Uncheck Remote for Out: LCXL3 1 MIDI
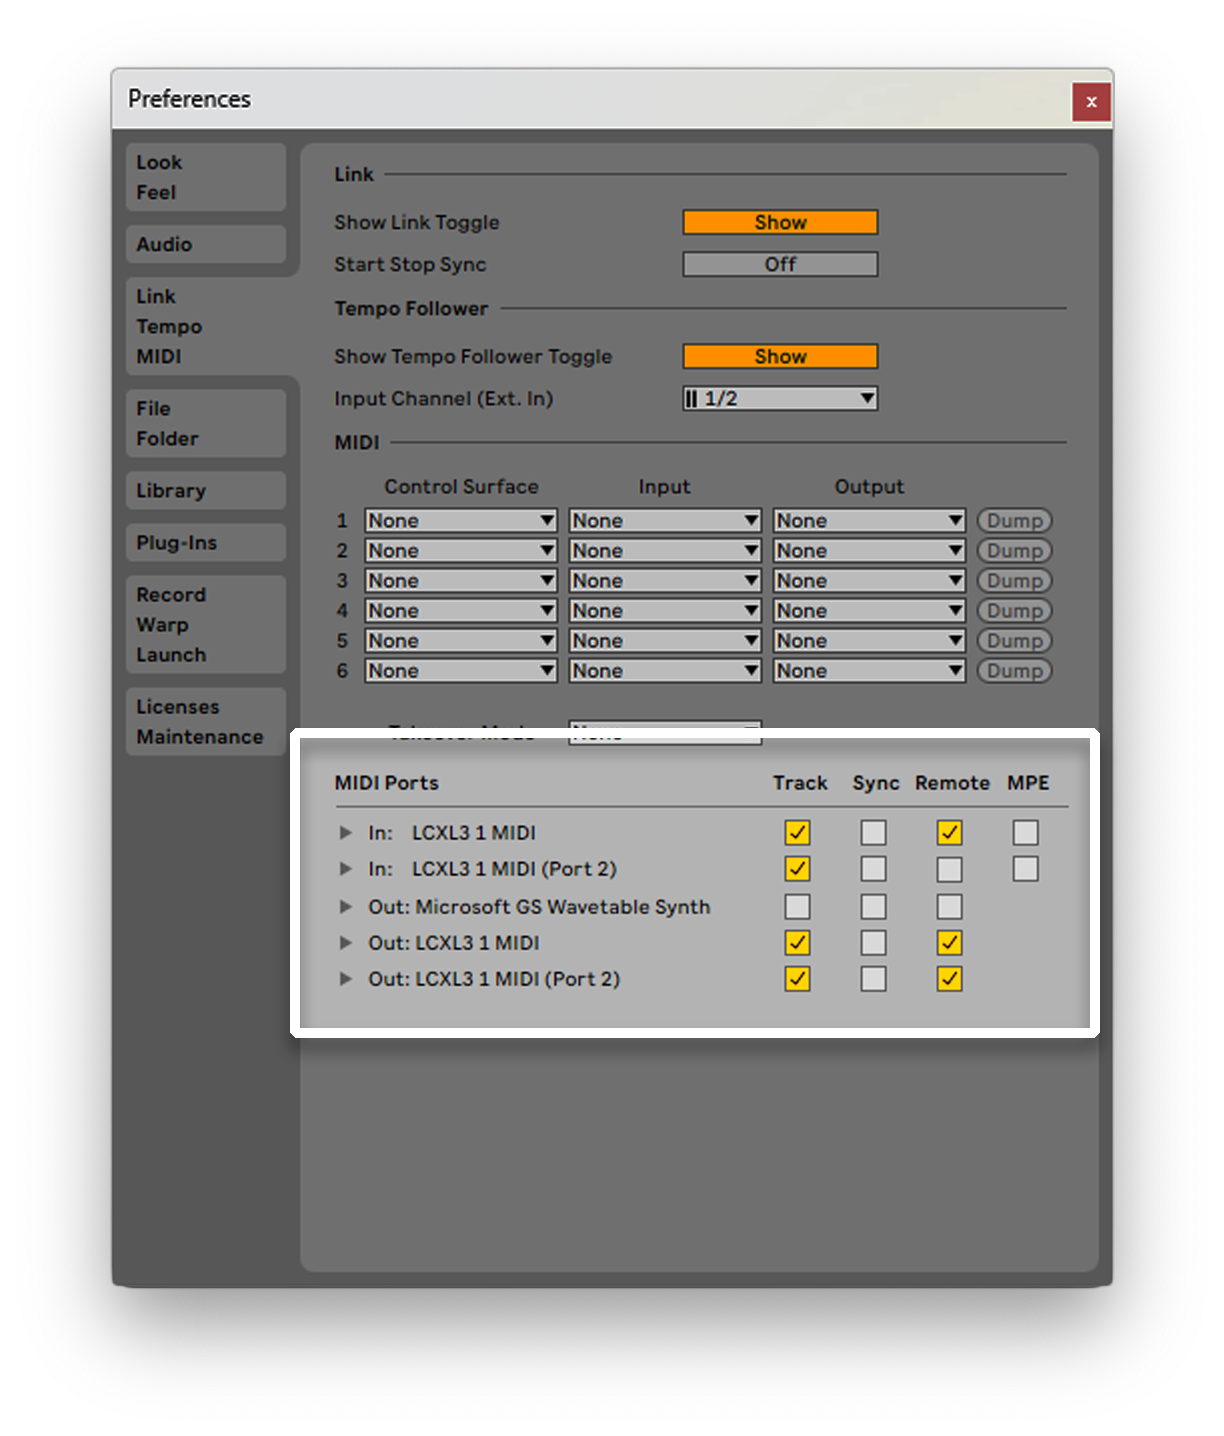1224x1436 pixels. click(949, 942)
